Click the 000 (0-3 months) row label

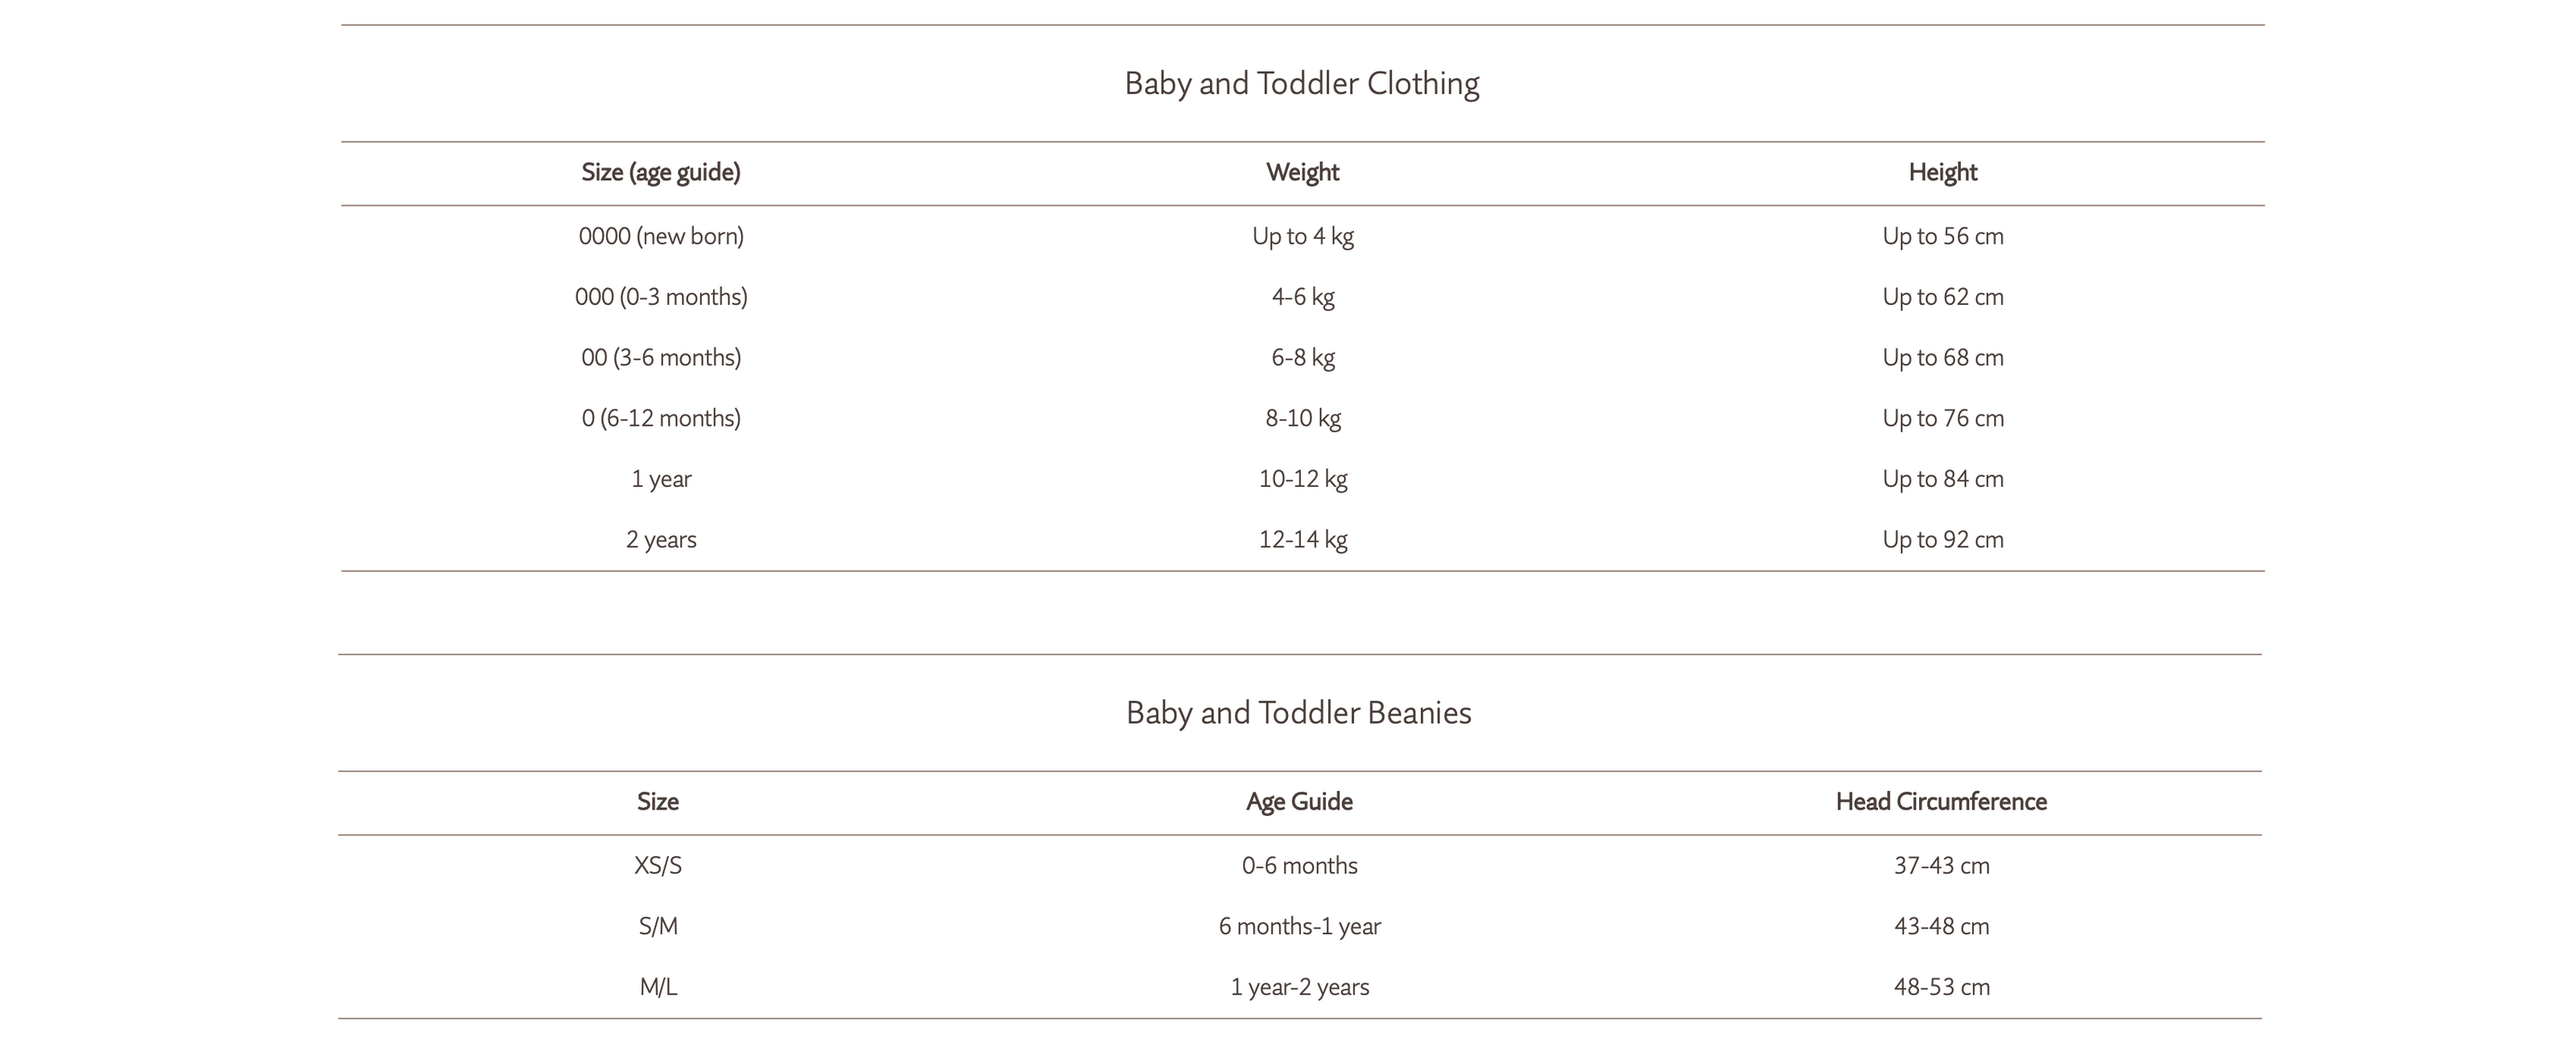coord(661,297)
